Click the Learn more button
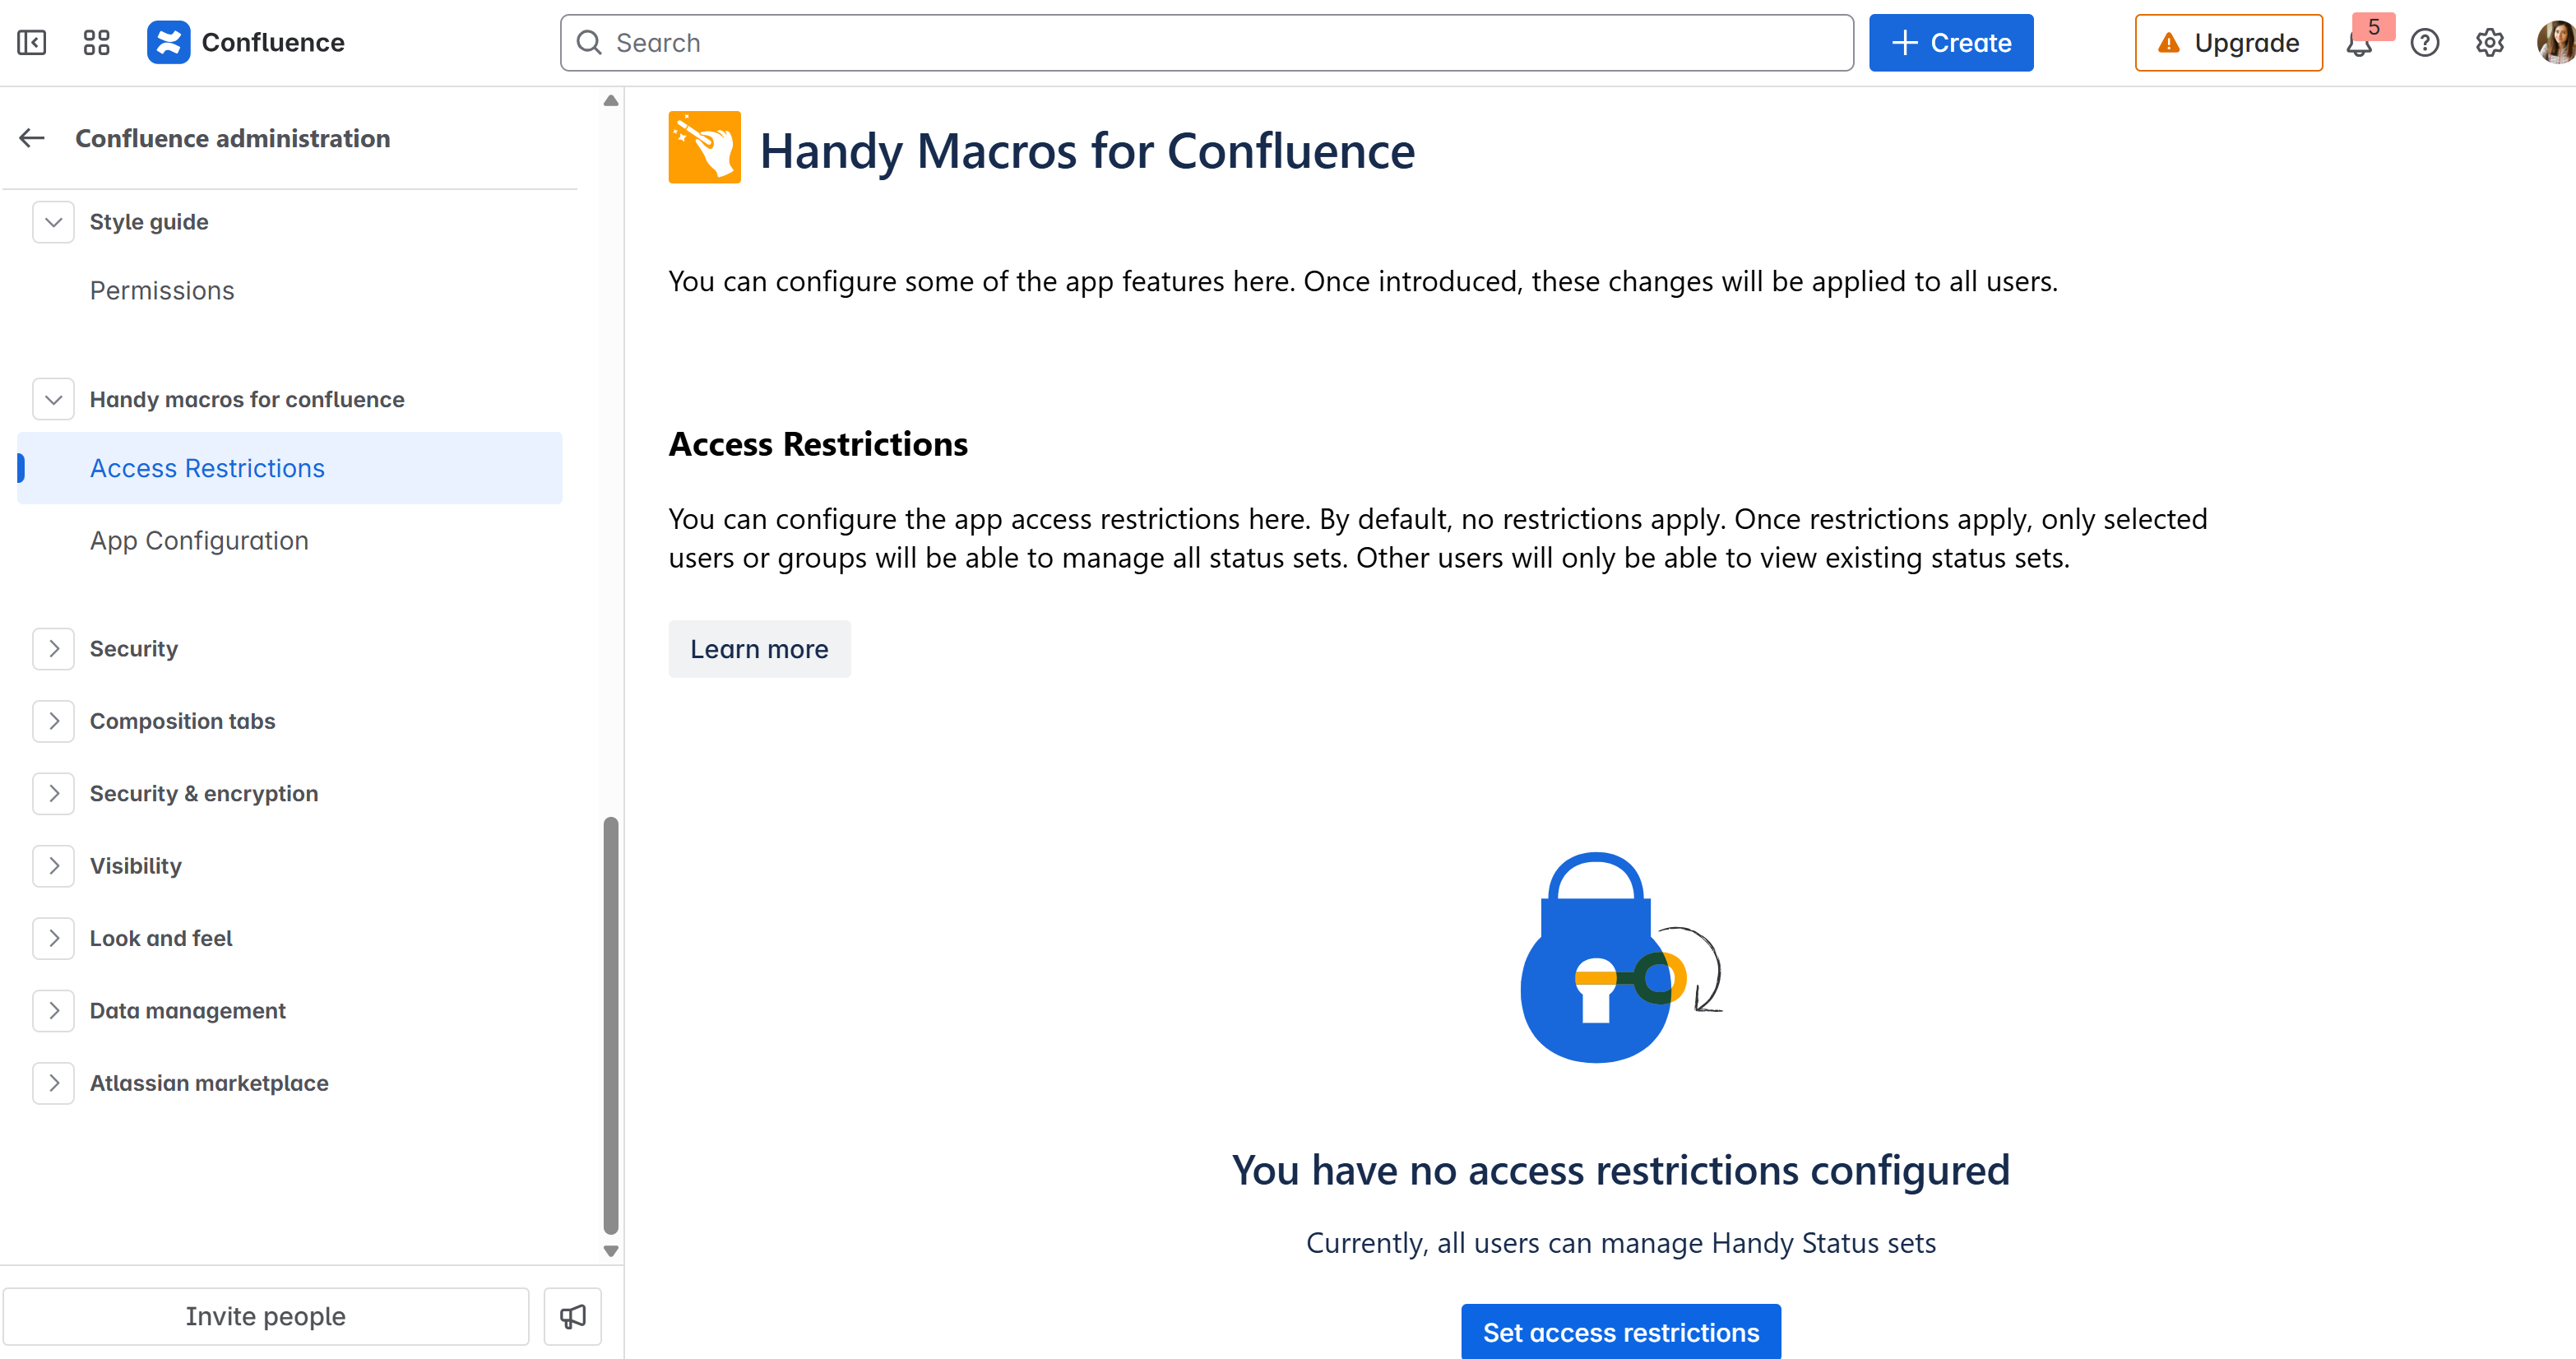Screen dimensions: 2576x1359 click(760, 649)
